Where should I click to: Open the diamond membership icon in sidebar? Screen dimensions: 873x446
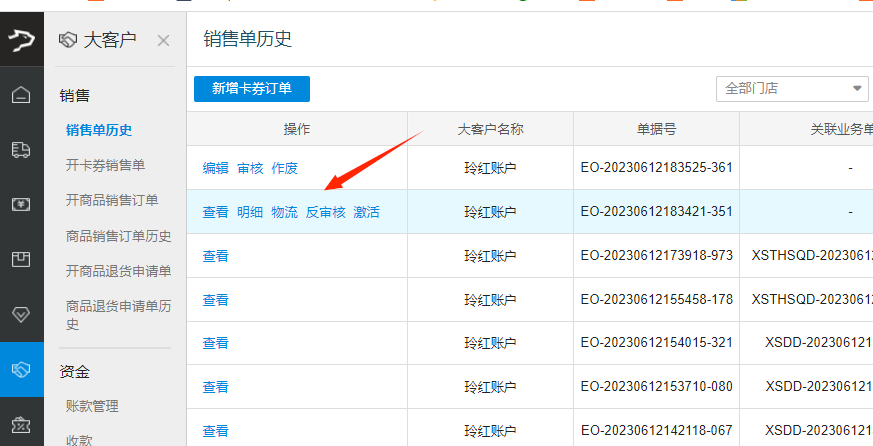(21, 315)
